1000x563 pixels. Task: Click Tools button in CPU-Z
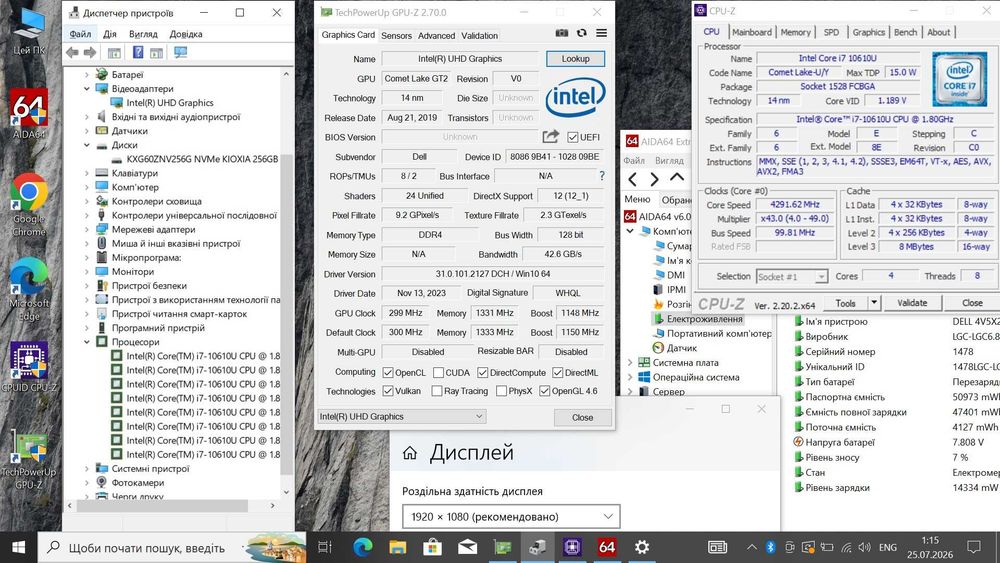point(846,303)
